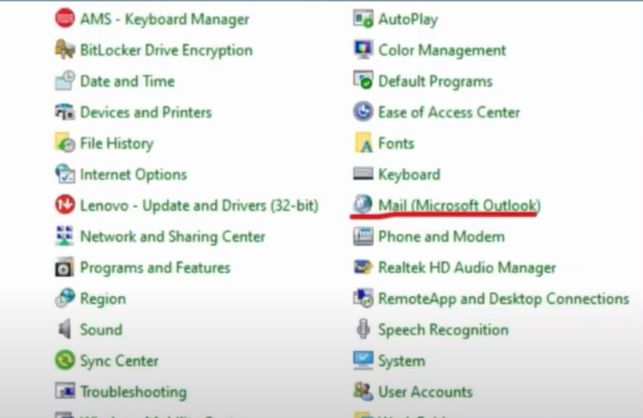Image resolution: width=643 pixels, height=418 pixels.
Task: Open the Default Programs link
Action: [435, 81]
